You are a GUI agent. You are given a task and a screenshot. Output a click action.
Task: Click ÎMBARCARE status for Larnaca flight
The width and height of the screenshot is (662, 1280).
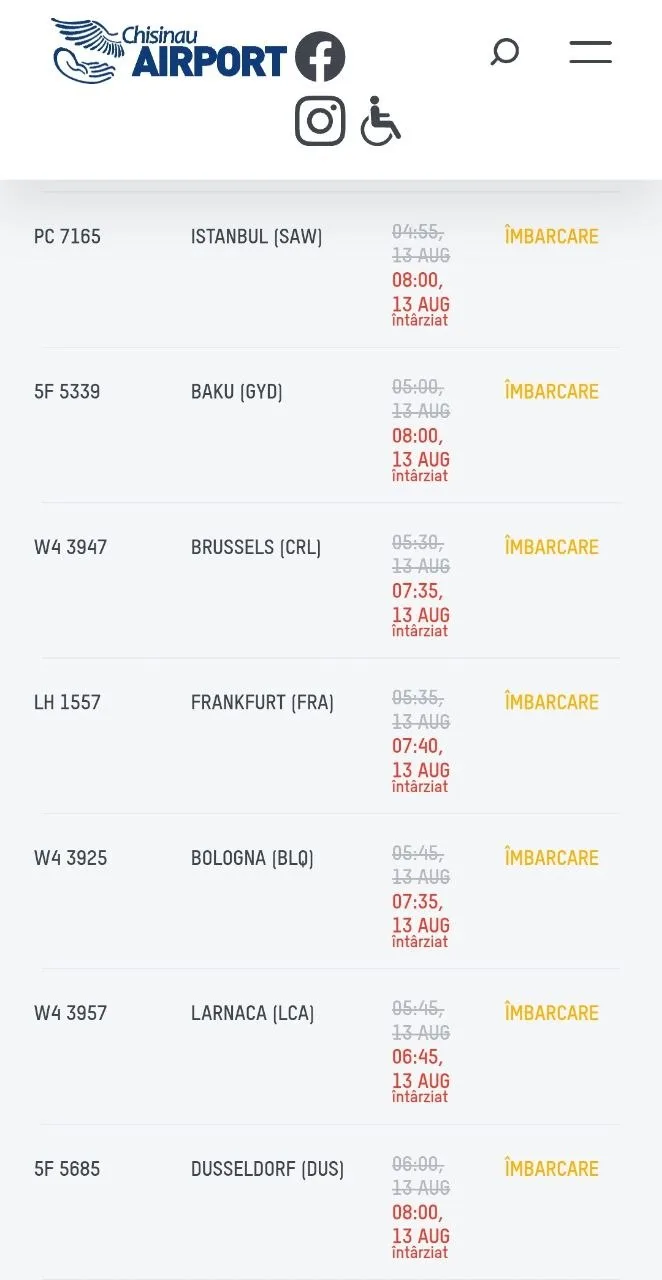click(x=552, y=1013)
